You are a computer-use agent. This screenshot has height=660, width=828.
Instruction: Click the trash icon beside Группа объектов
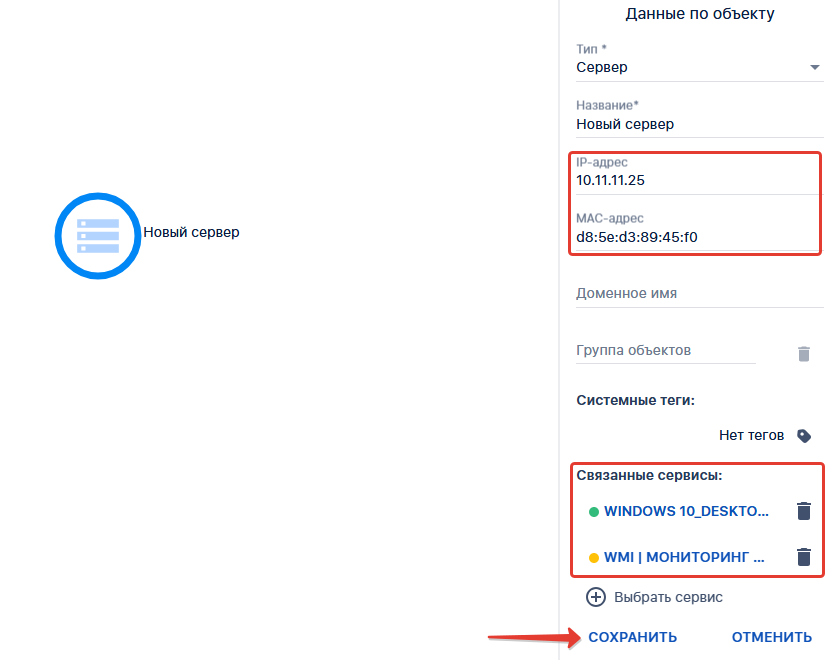pyautogui.click(x=803, y=354)
